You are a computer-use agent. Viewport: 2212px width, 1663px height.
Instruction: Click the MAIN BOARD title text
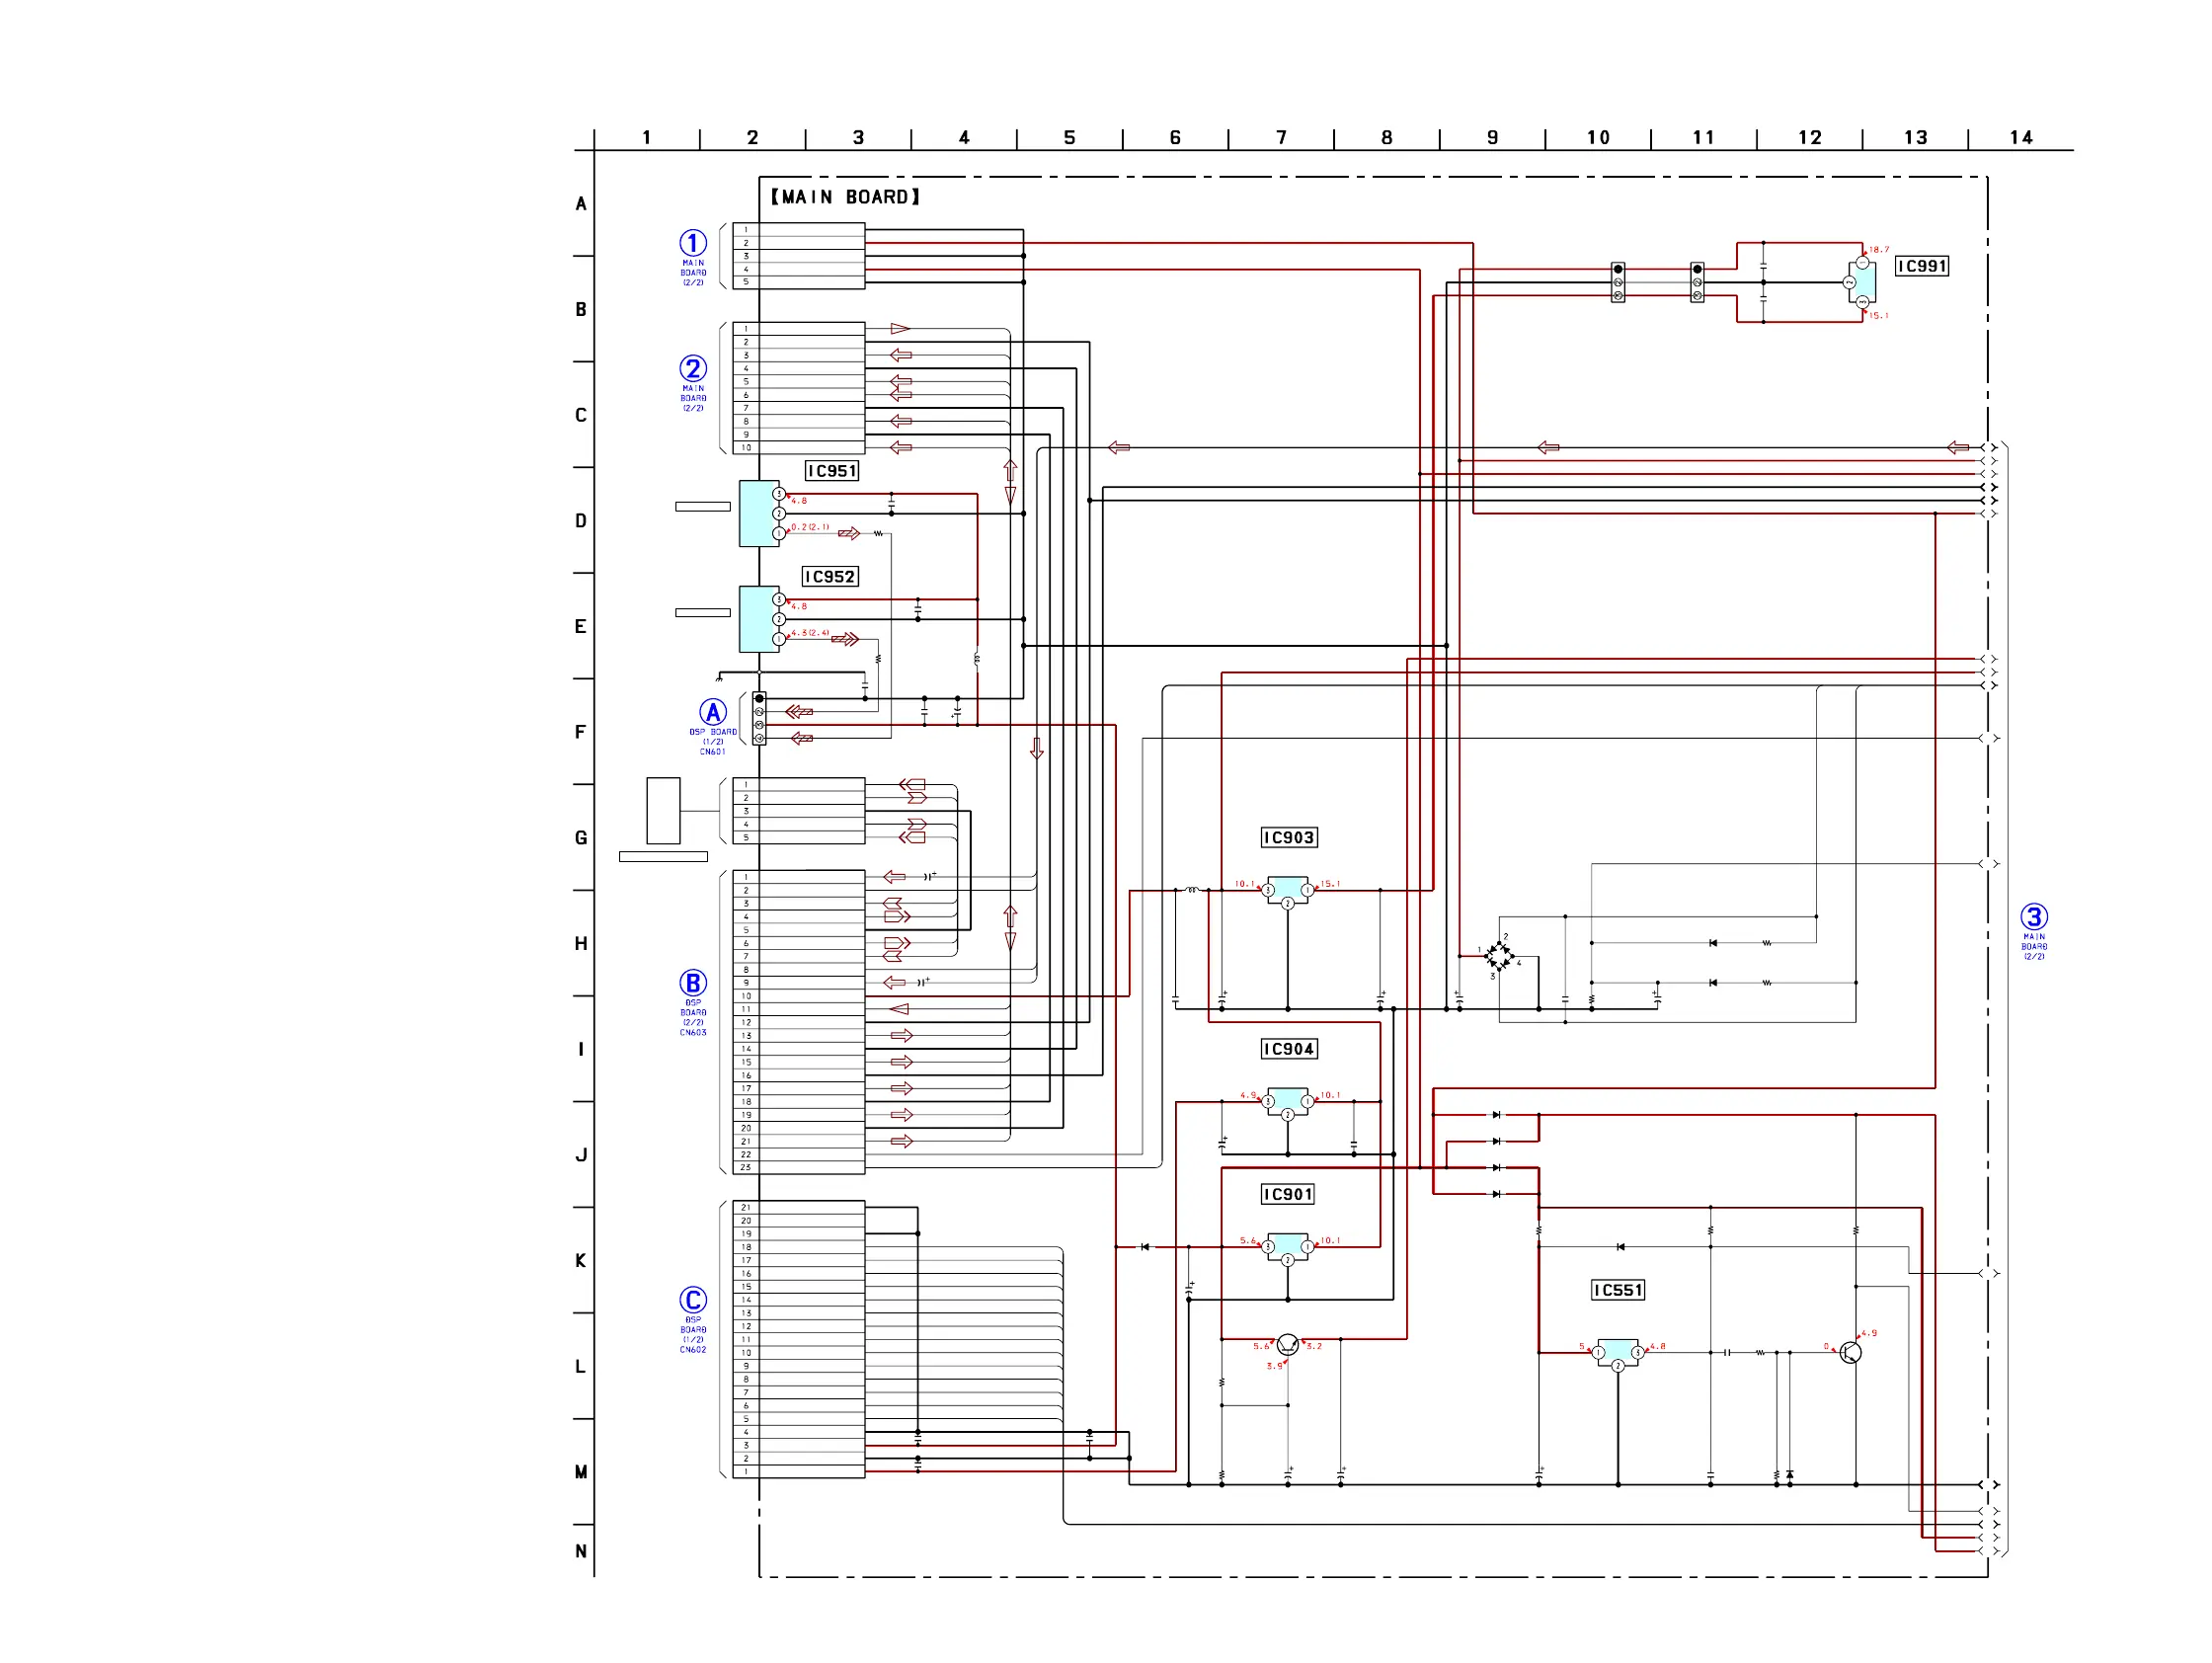pyautogui.click(x=845, y=197)
